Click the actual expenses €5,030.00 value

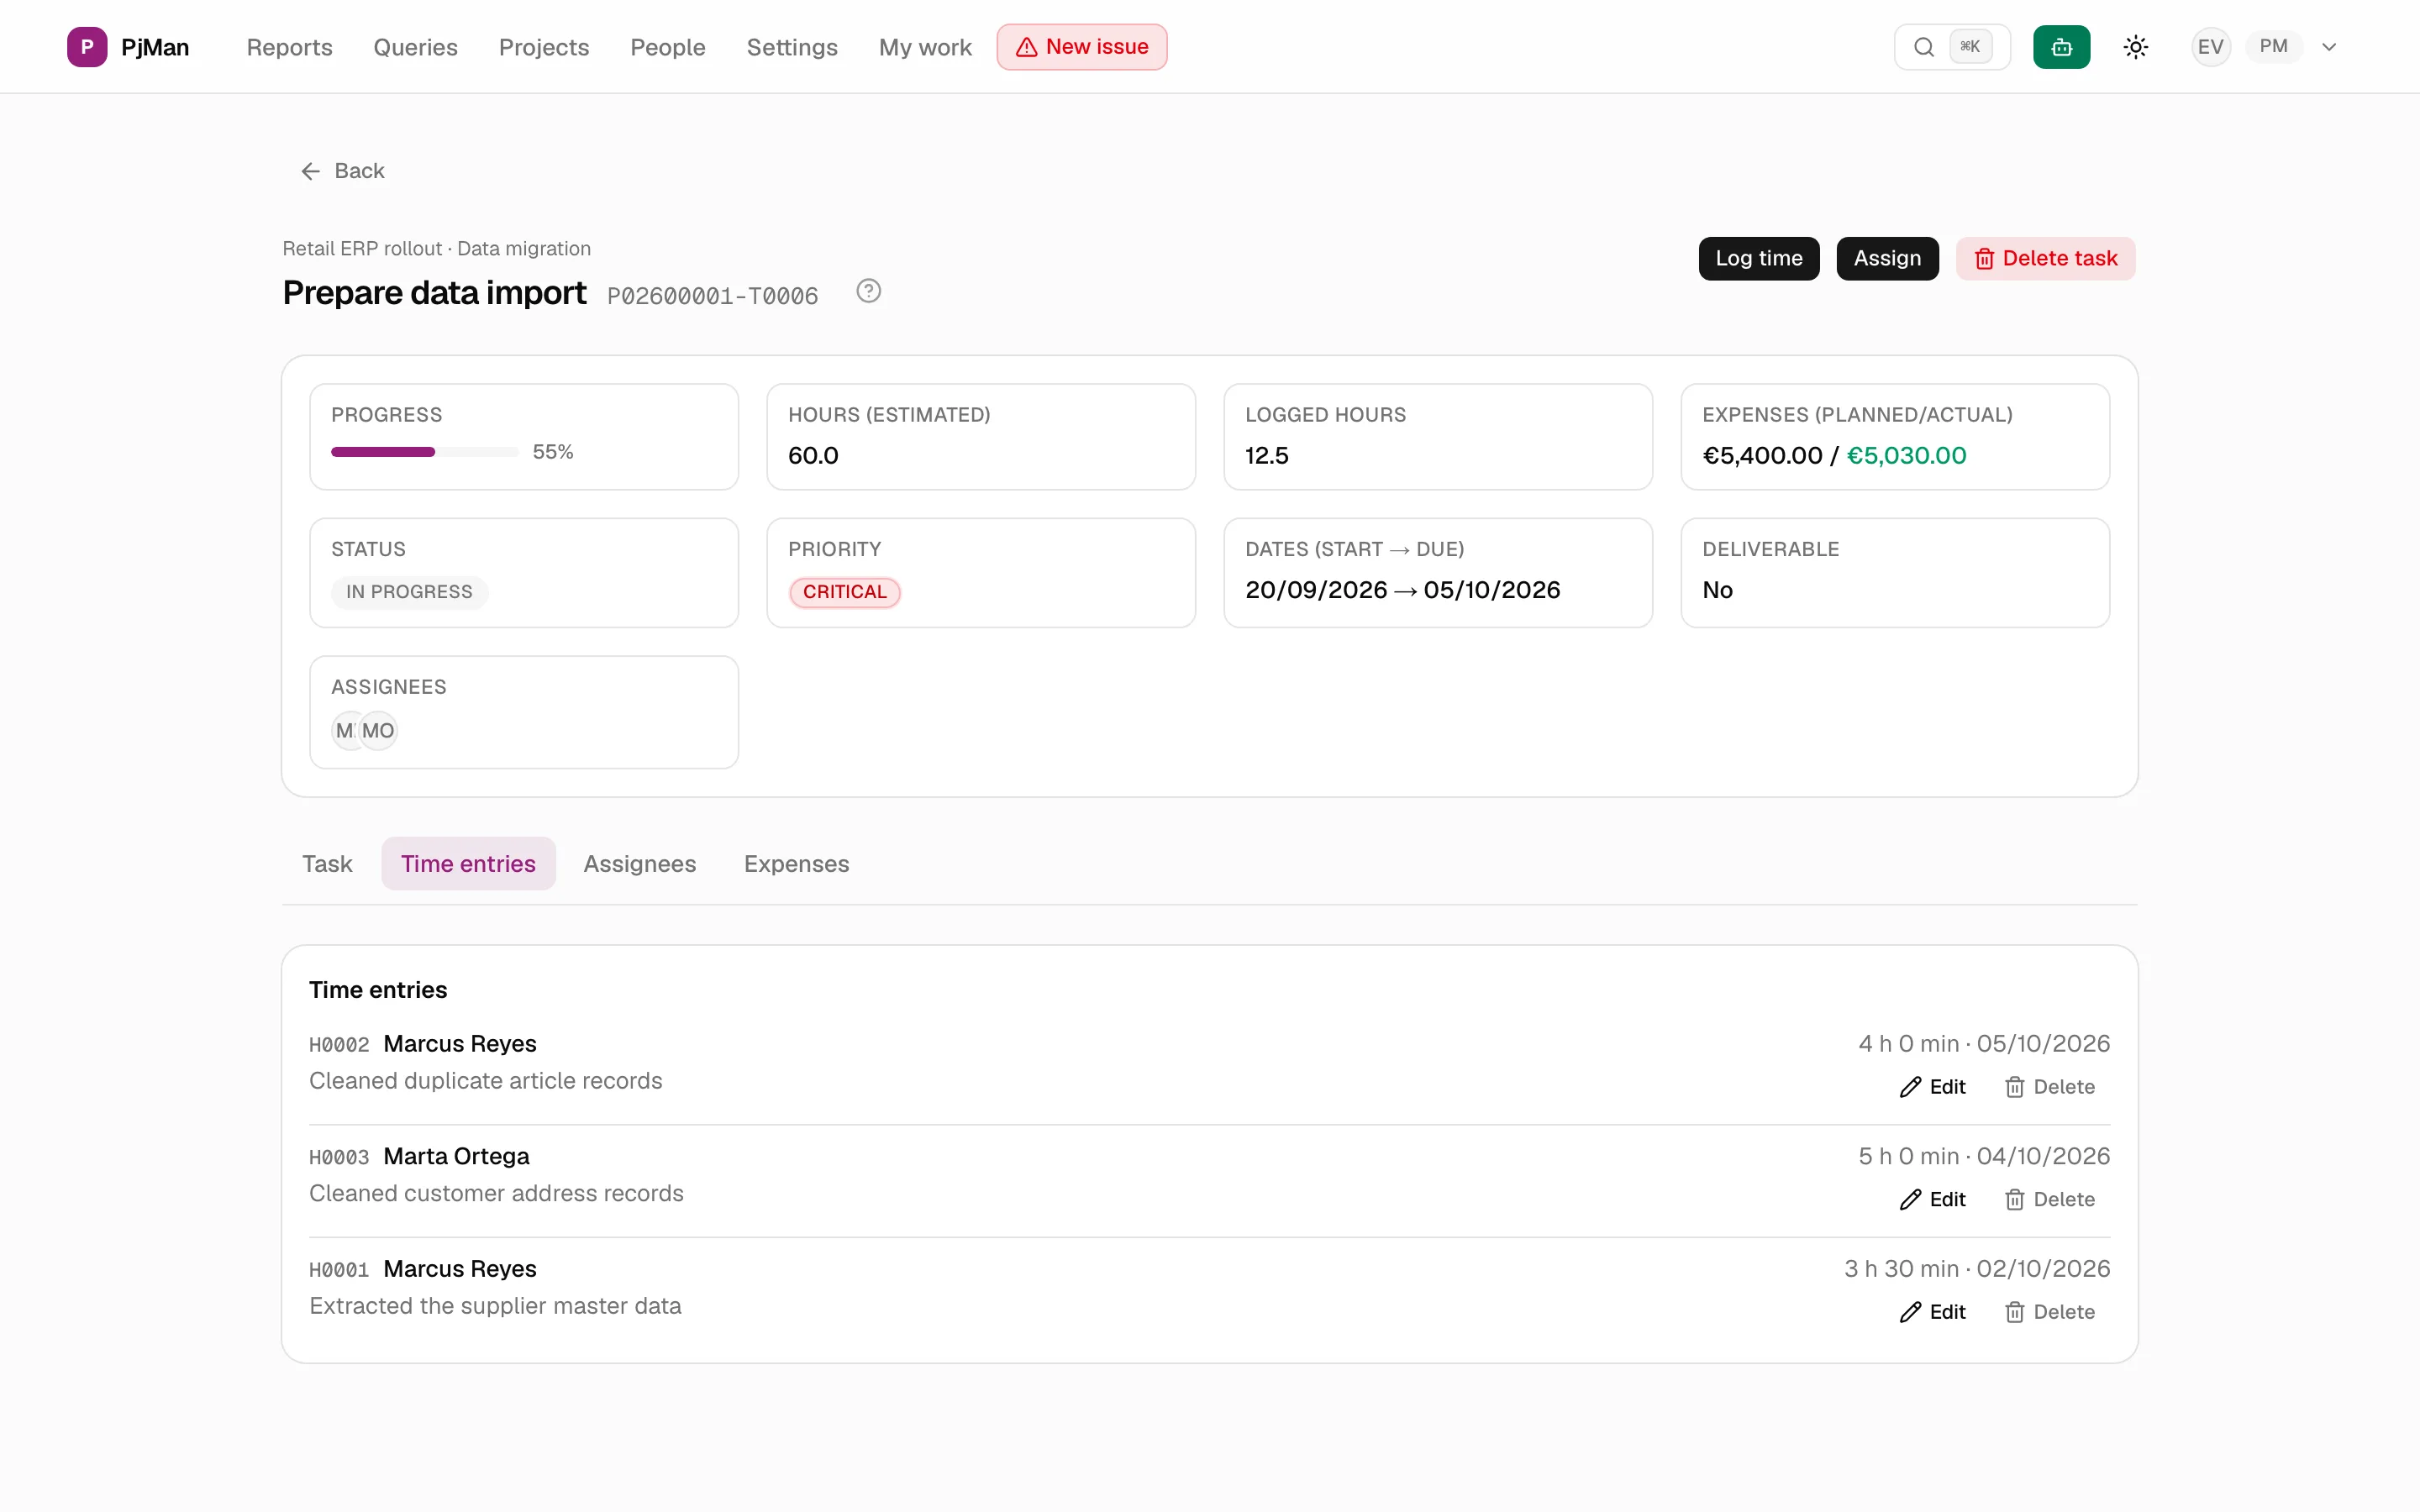1906,456
